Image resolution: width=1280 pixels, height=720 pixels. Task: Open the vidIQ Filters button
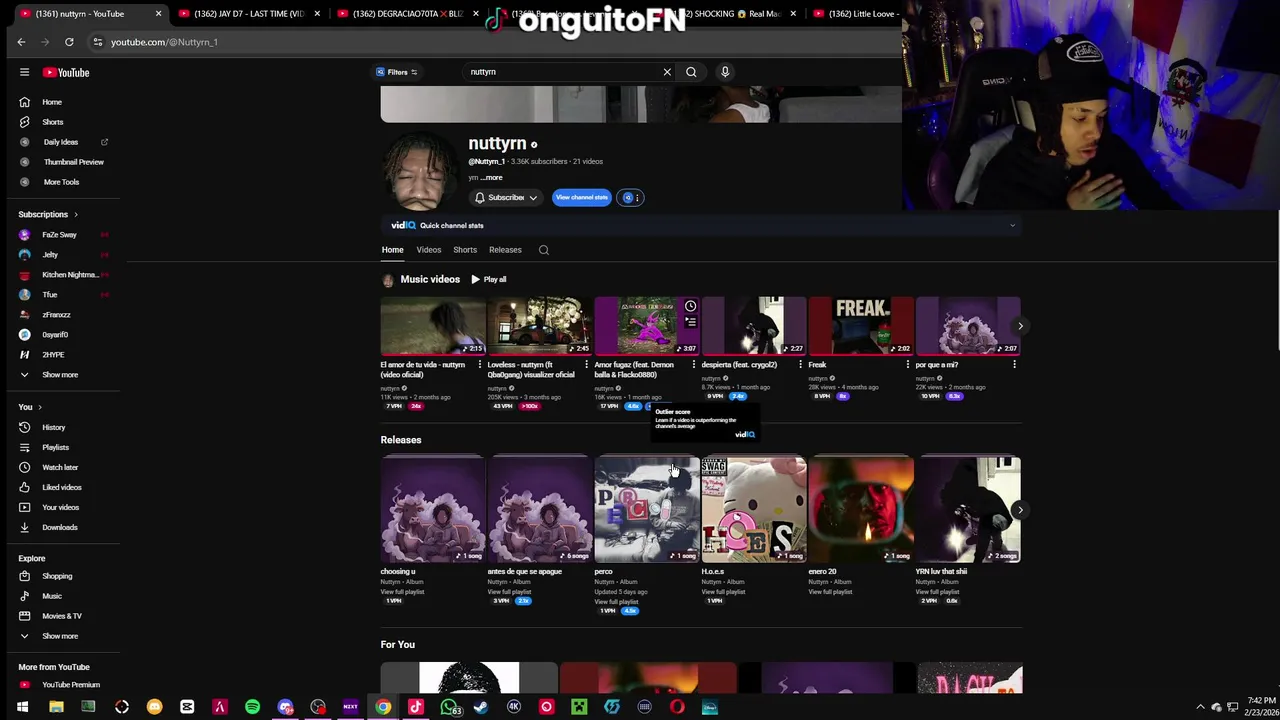click(397, 72)
